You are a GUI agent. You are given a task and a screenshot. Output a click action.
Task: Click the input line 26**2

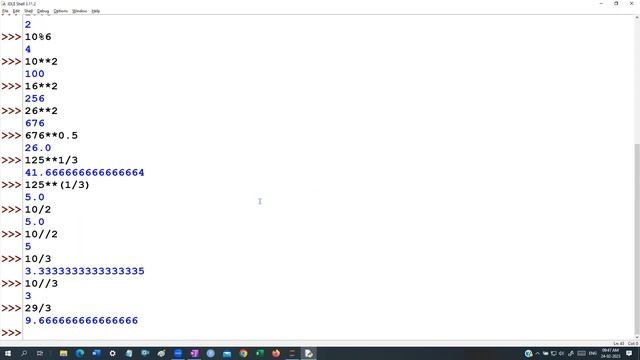click(x=41, y=111)
